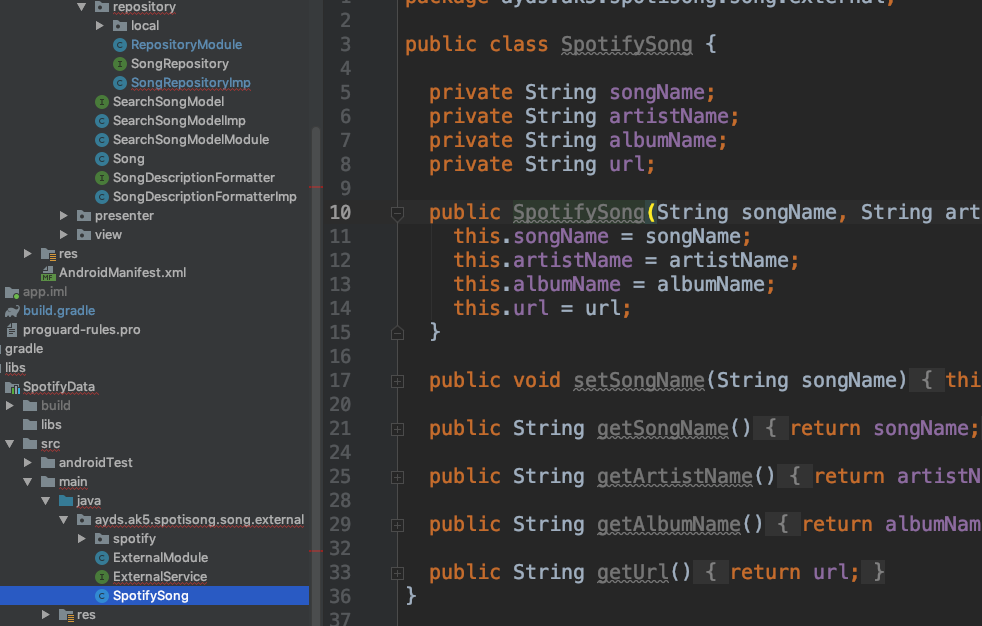This screenshot has height=626, width=982.
Task: Fold the SpotifySong constructor at line 10
Action: 397,213
